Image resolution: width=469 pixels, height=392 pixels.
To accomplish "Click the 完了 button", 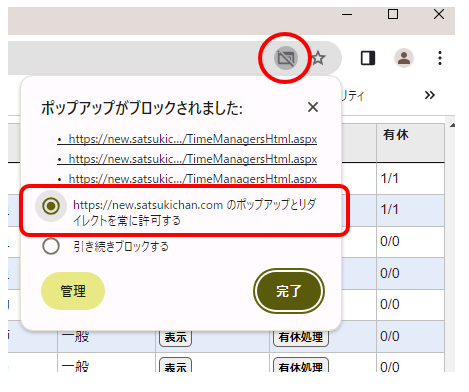I will 289,291.
